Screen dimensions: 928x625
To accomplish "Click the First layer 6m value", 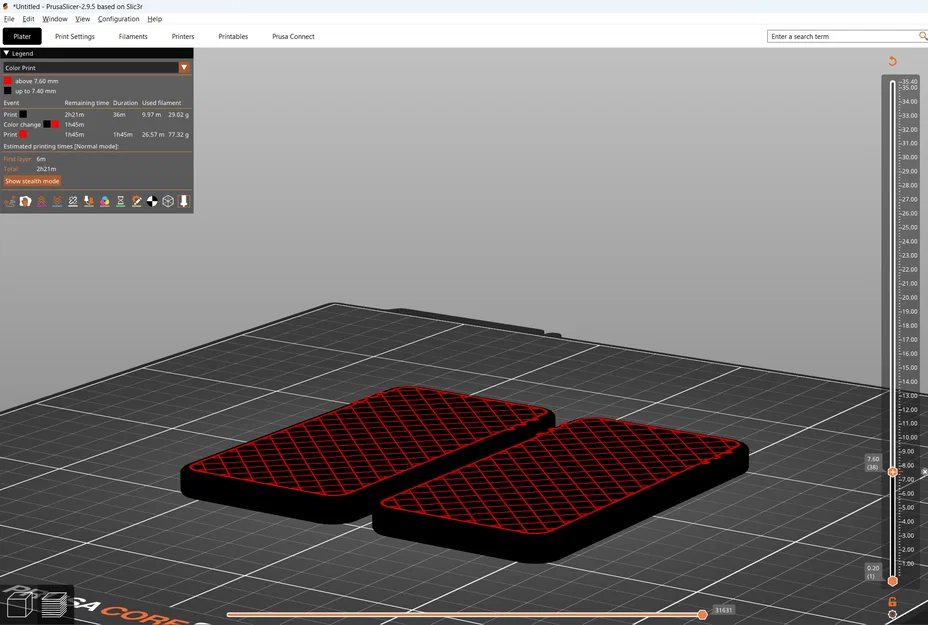I will coord(41,159).
